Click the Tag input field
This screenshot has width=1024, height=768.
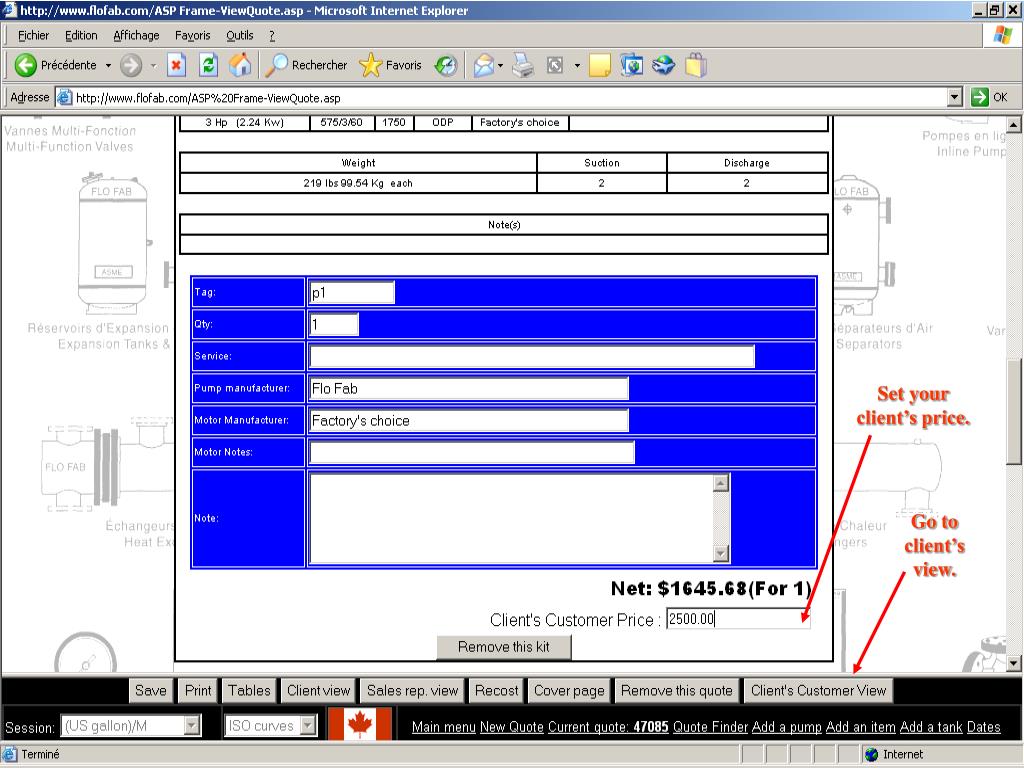point(351,293)
